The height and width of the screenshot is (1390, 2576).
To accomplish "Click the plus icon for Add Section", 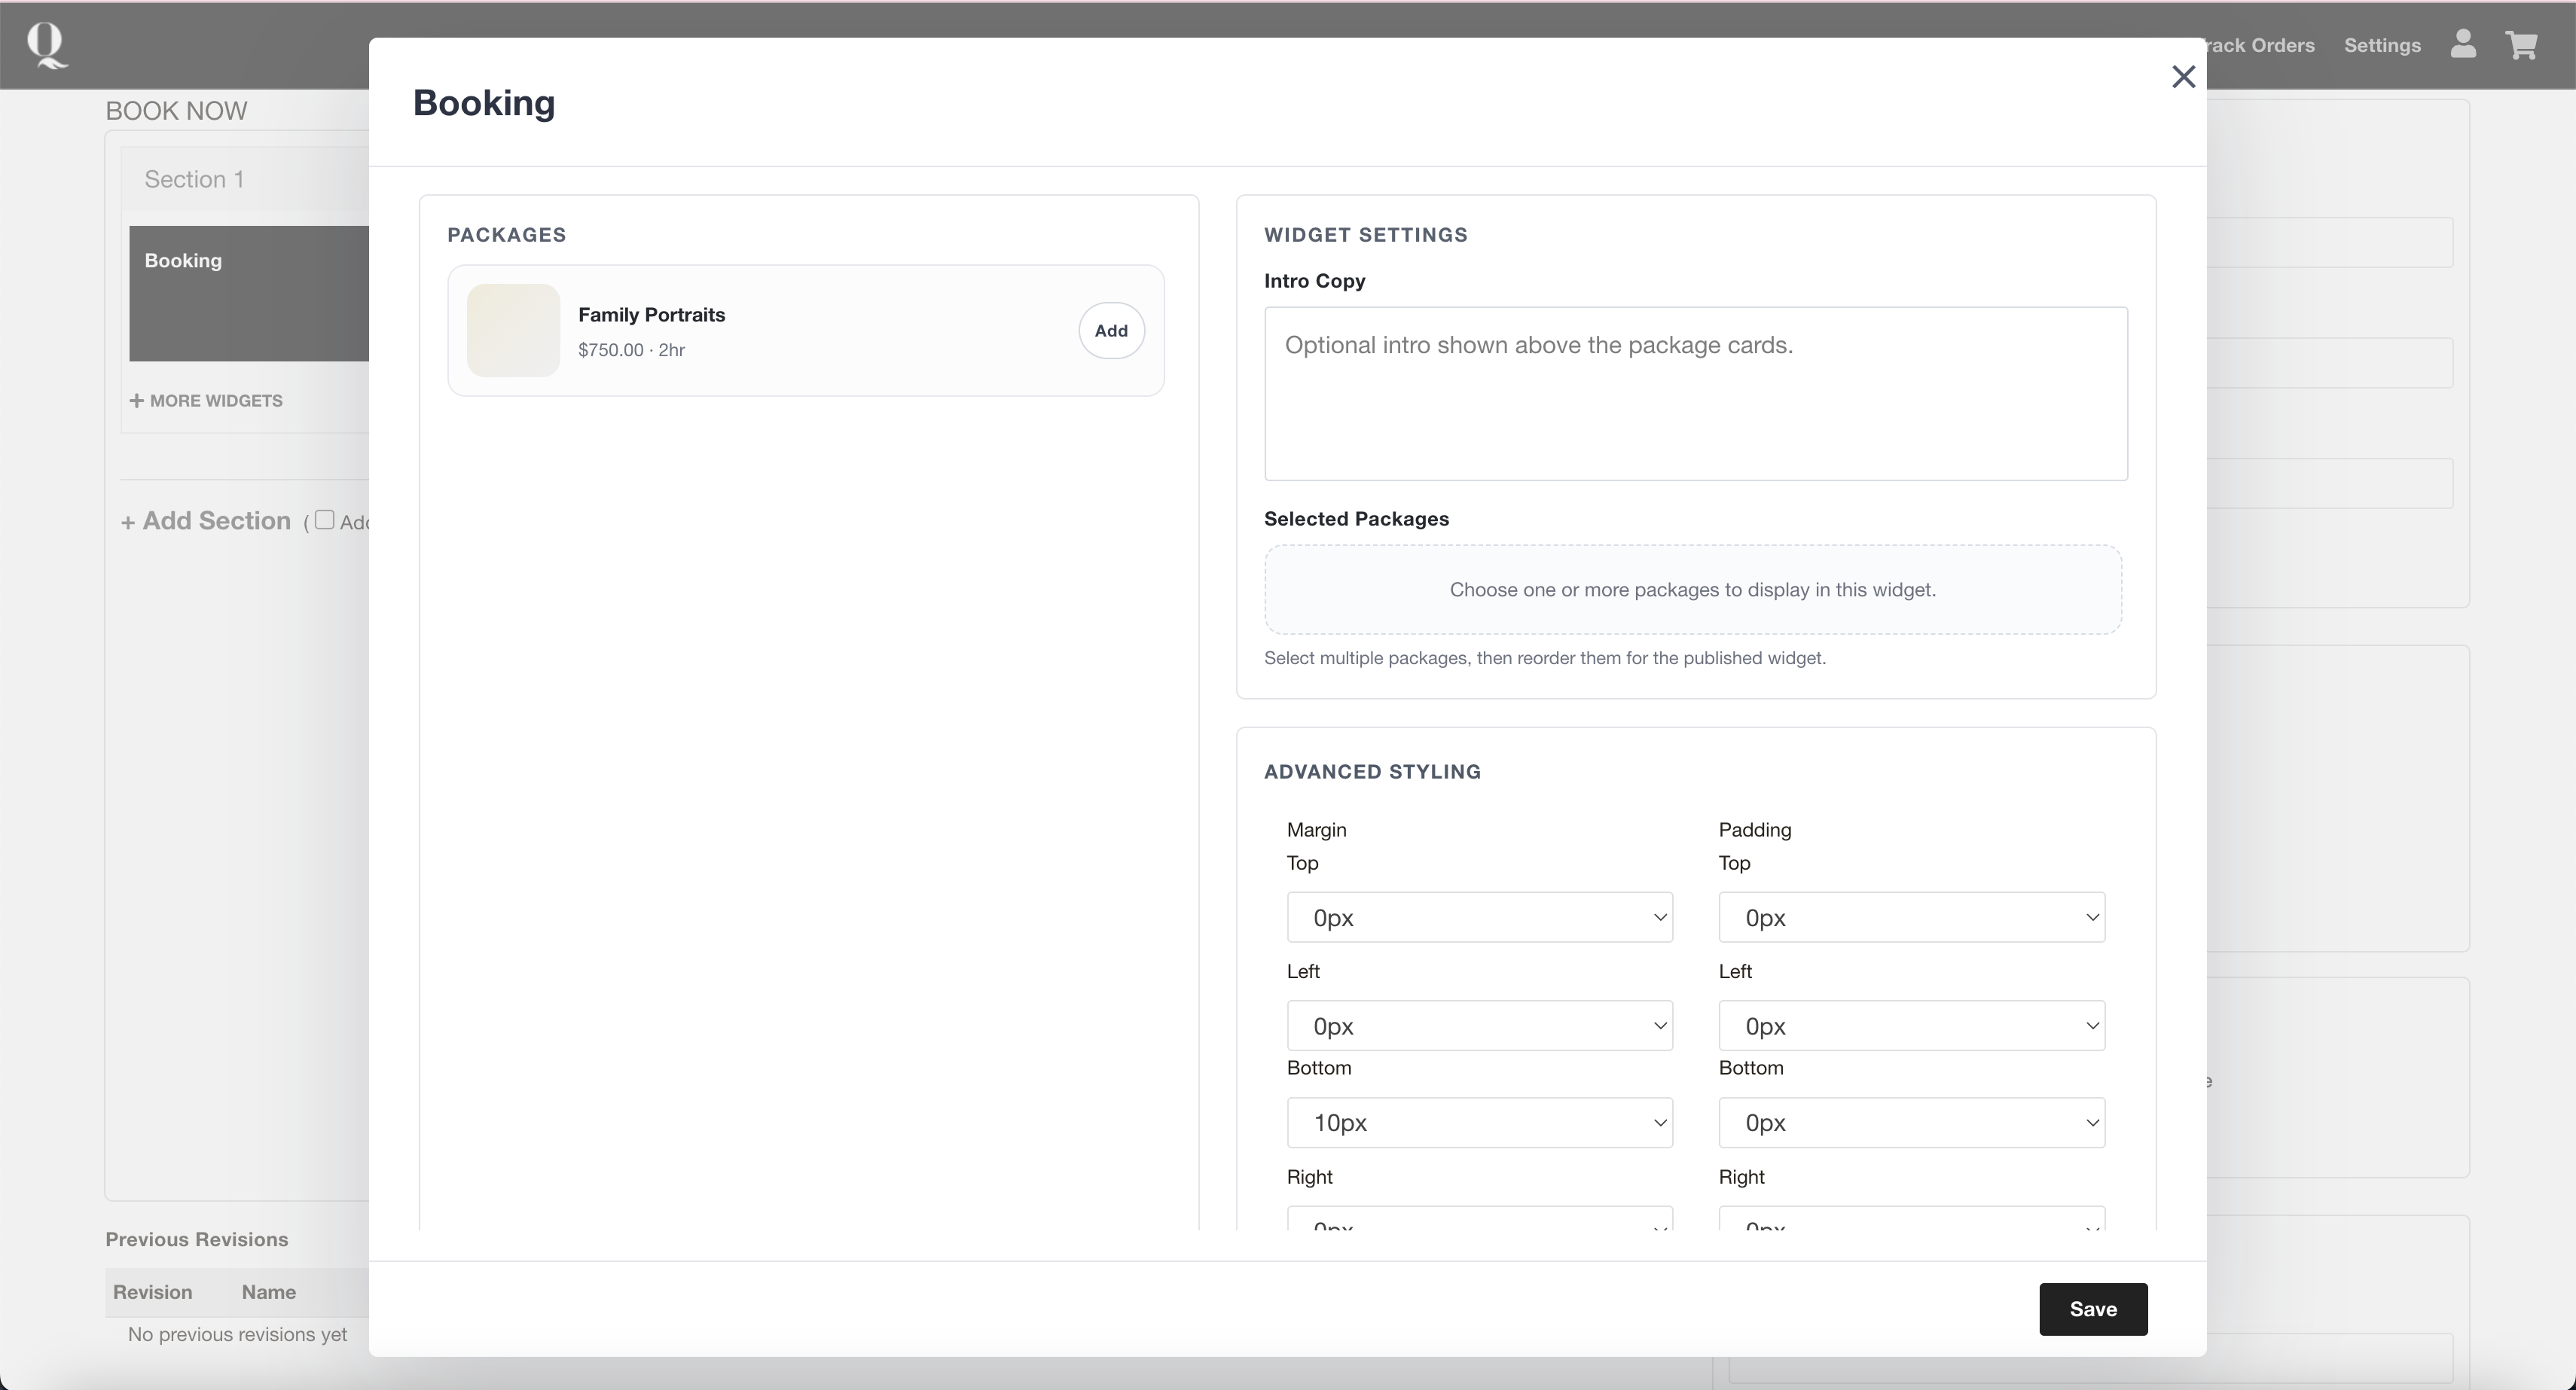I will click(x=128, y=523).
